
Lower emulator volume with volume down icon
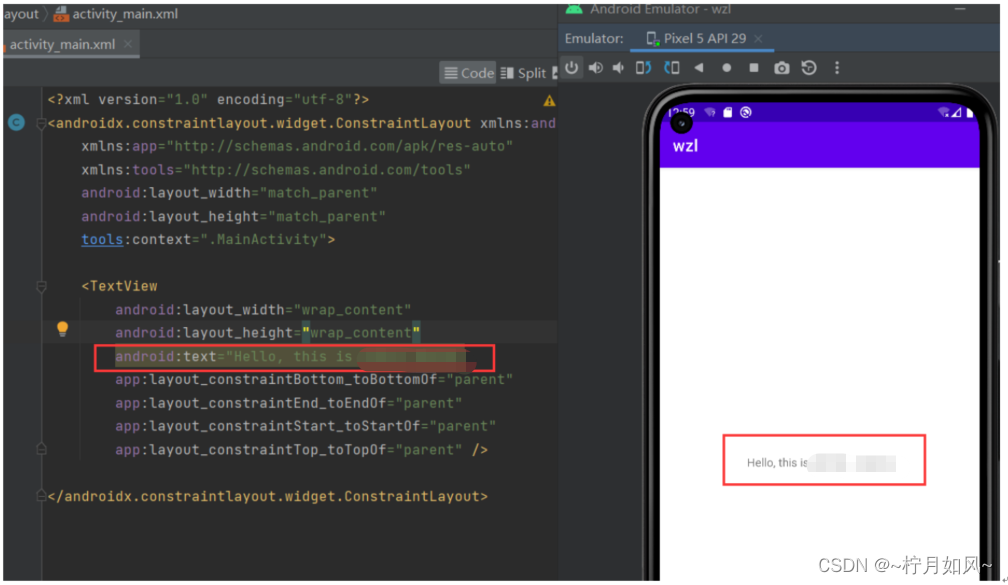tap(618, 68)
